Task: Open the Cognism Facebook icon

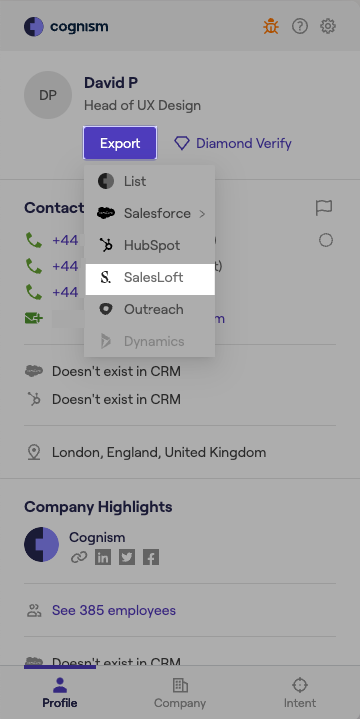Action: point(151,557)
